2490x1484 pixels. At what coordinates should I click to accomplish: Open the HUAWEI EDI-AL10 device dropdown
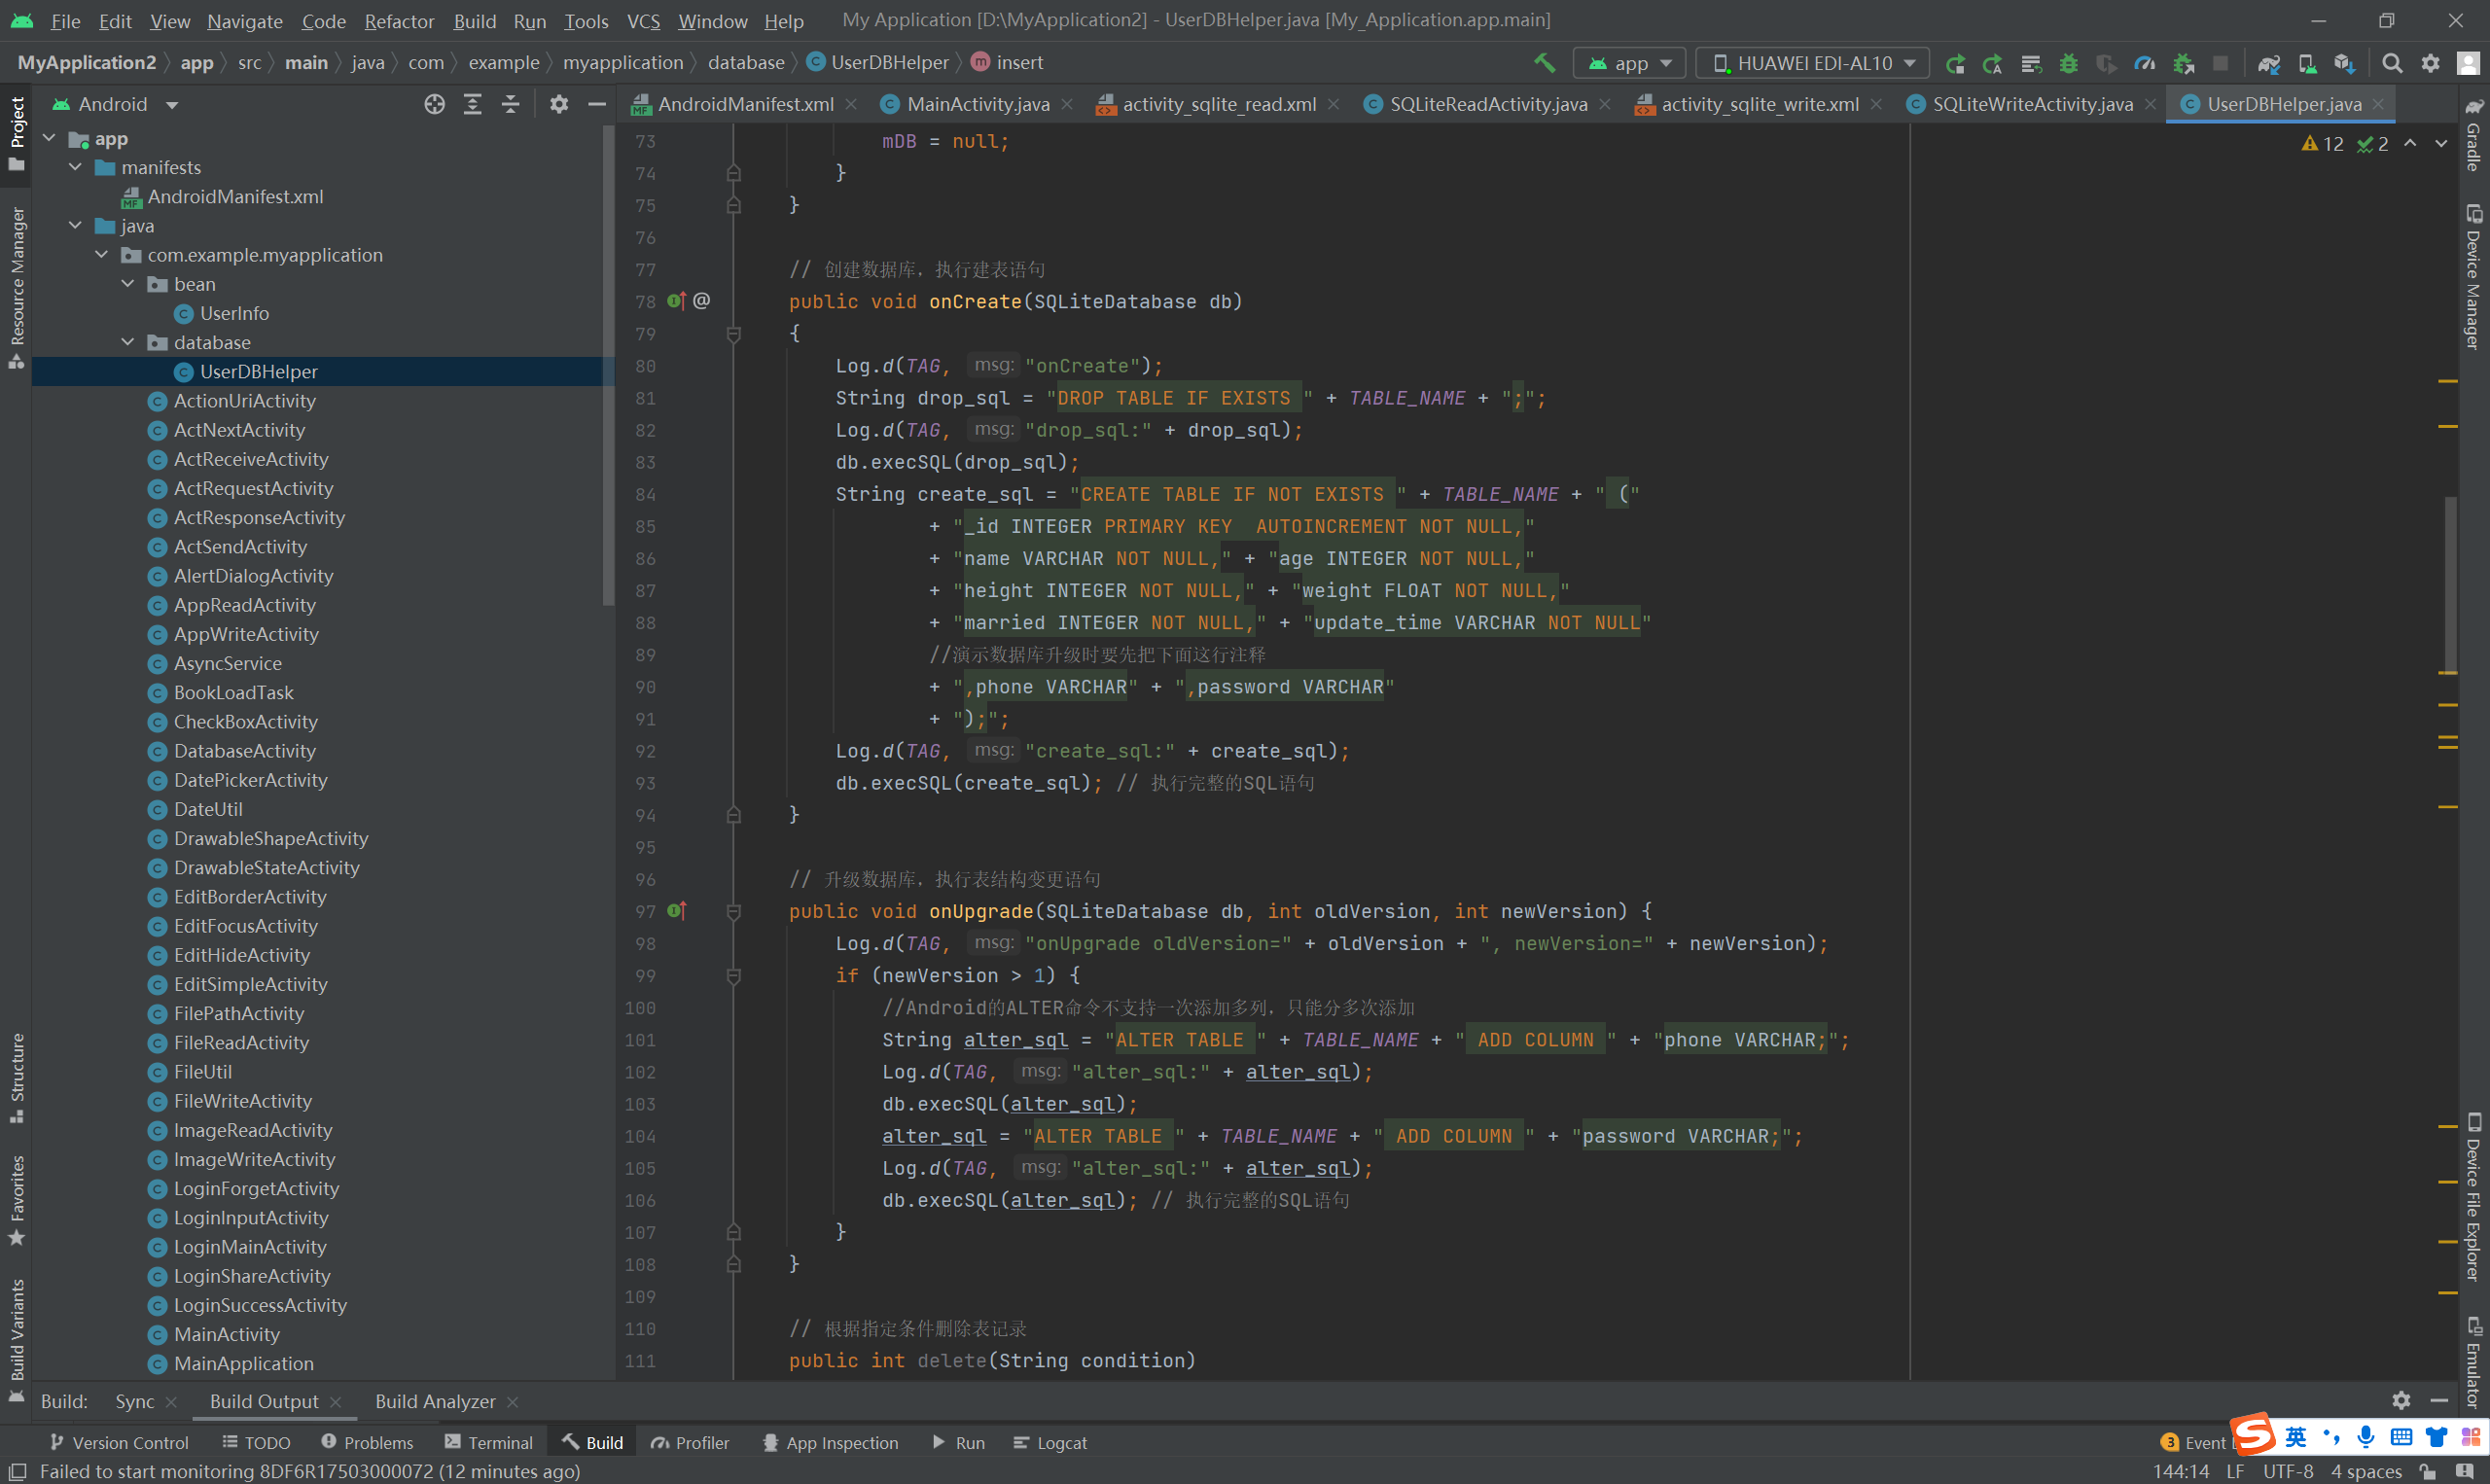pos(1813,63)
